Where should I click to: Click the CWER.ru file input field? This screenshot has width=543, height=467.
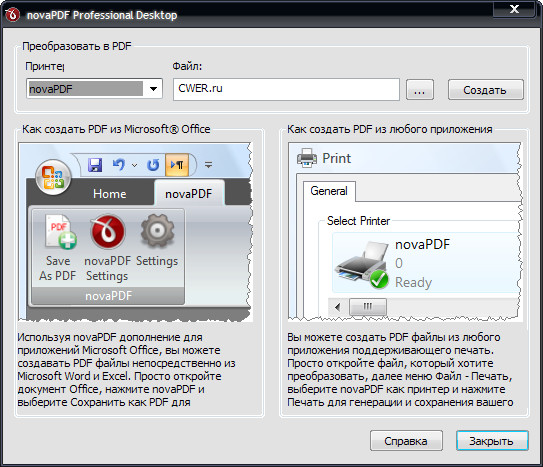click(286, 89)
